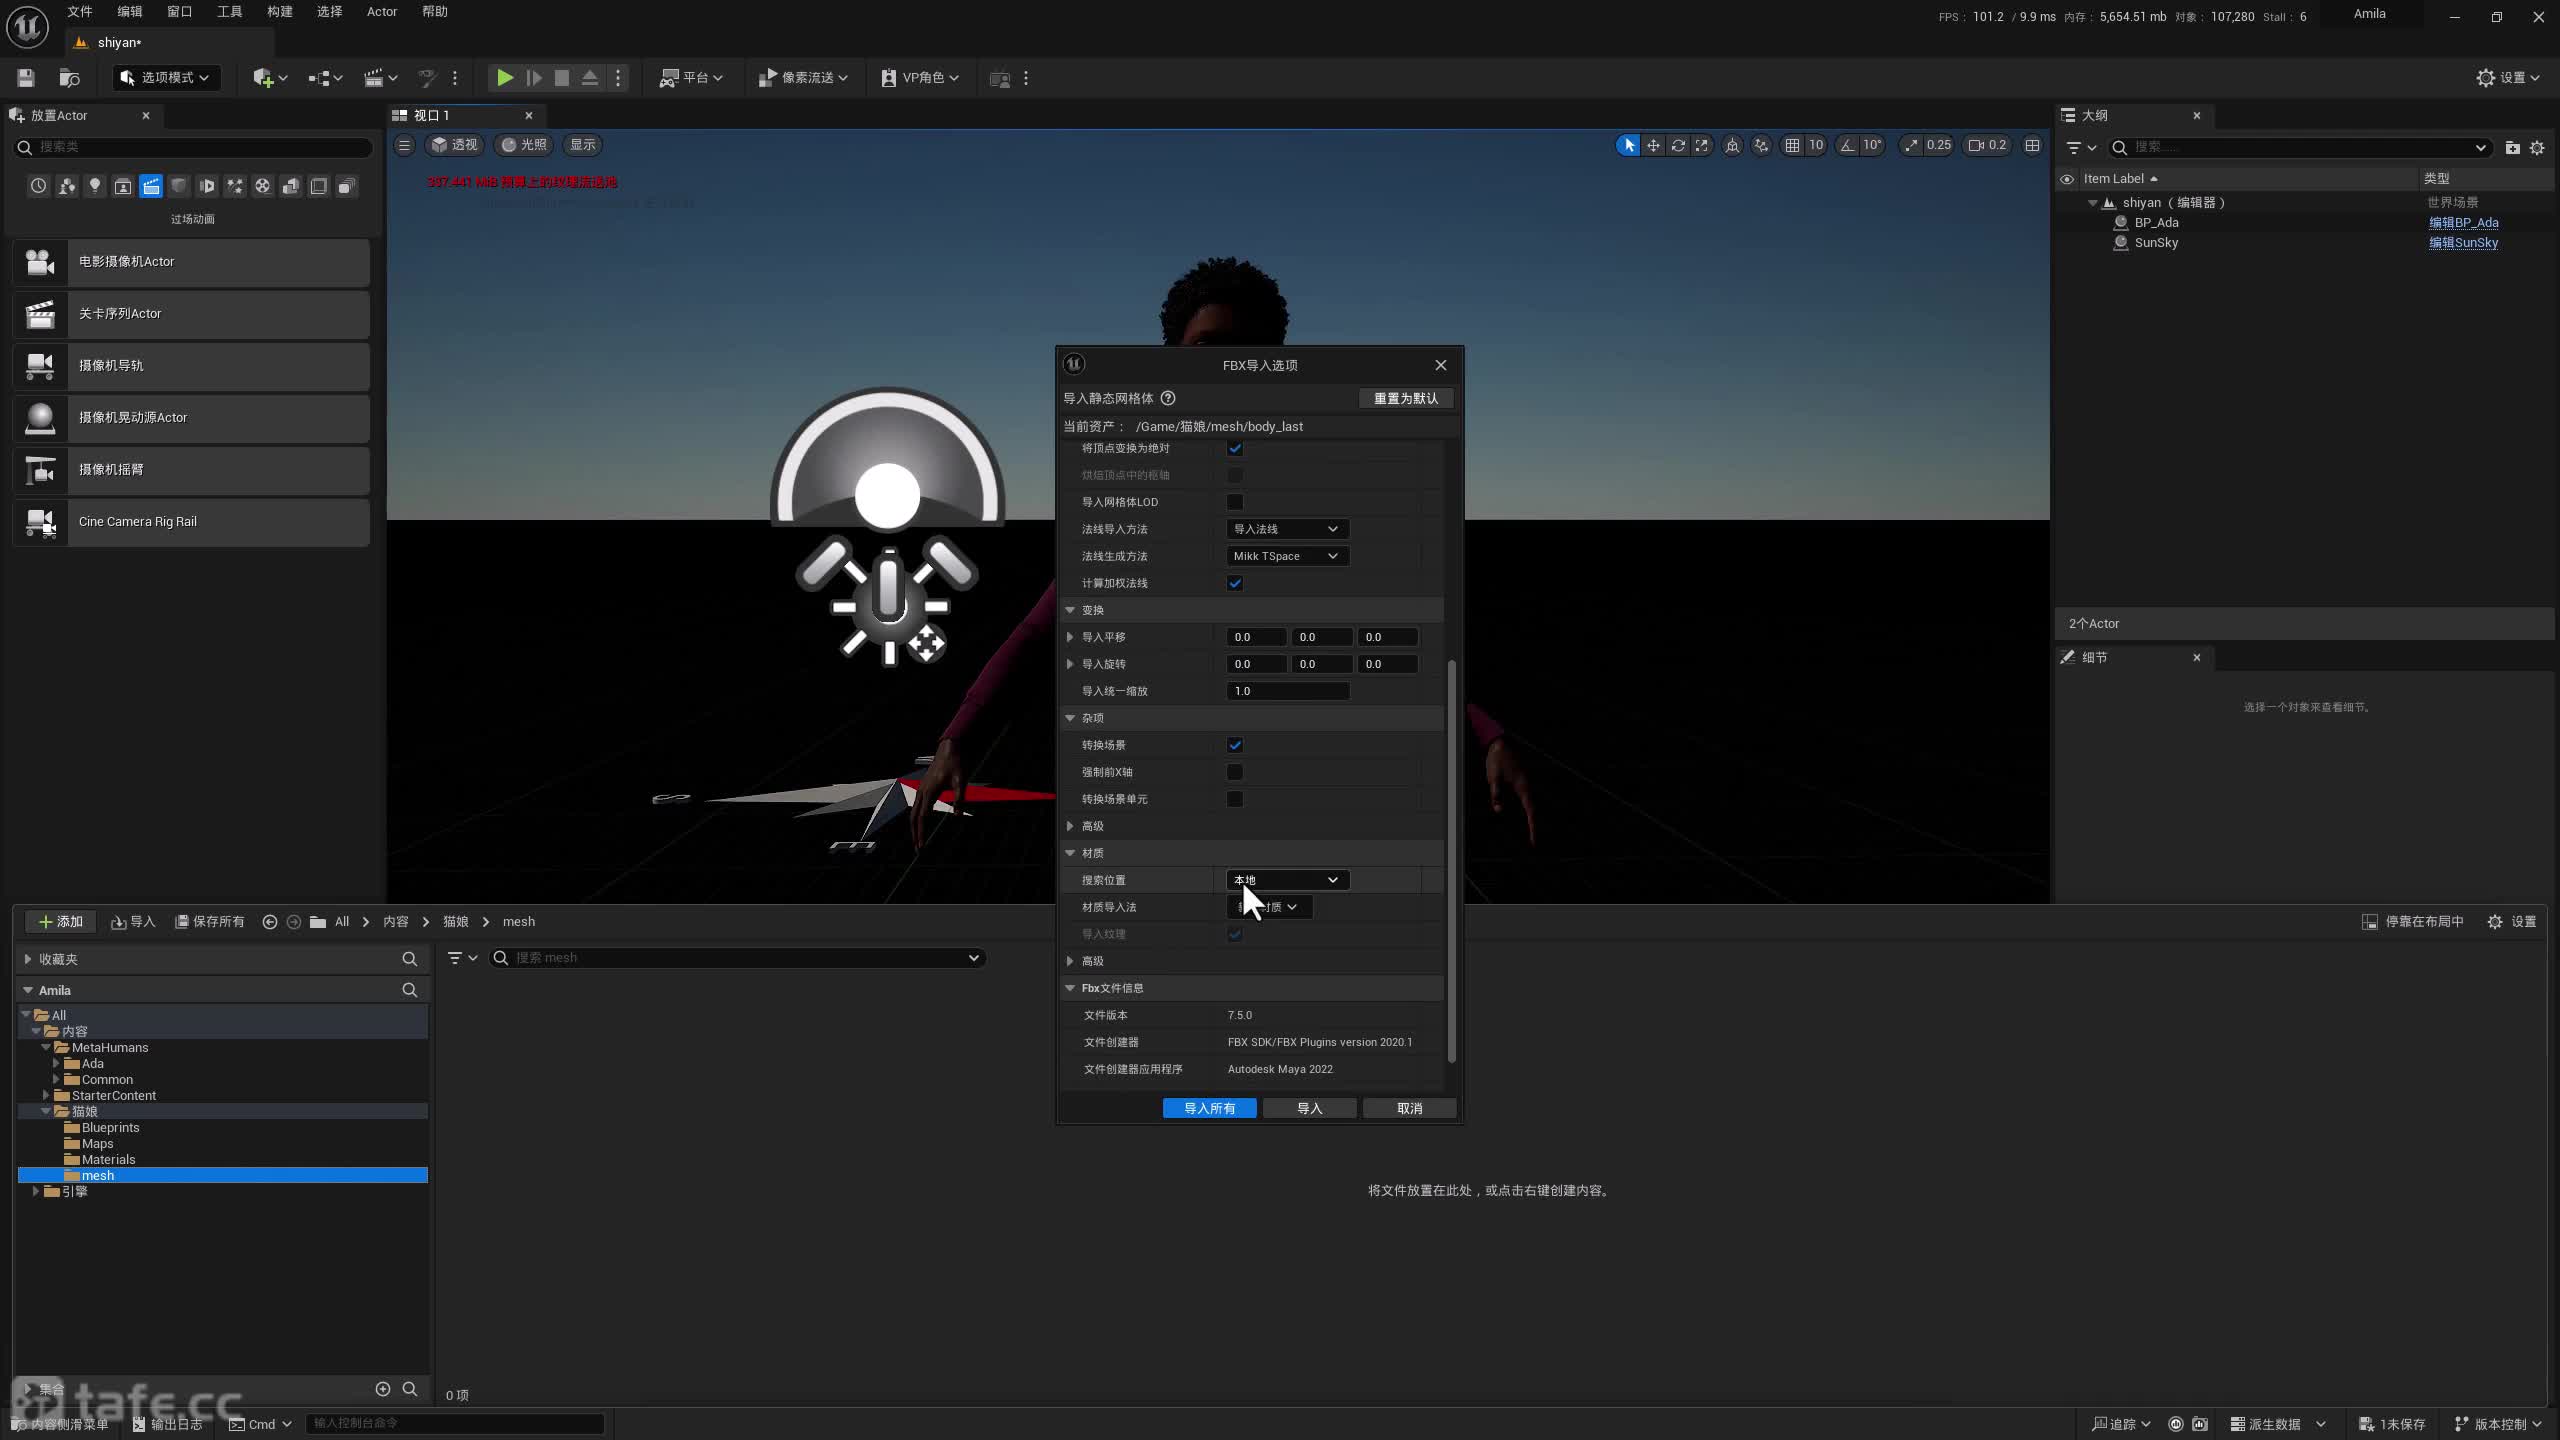Click the 导入所有 button
The width and height of the screenshot is (2560, 1440).
coord(1209,1108)
